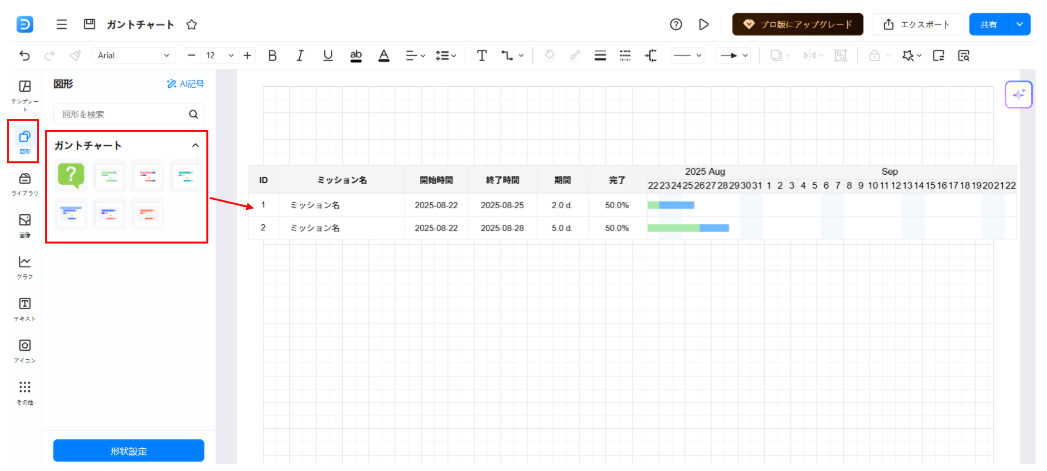The height and width of the screenshot is (471, 1047).
Task: Collapse the ガントチャート shape section
Action: [195, 145]
